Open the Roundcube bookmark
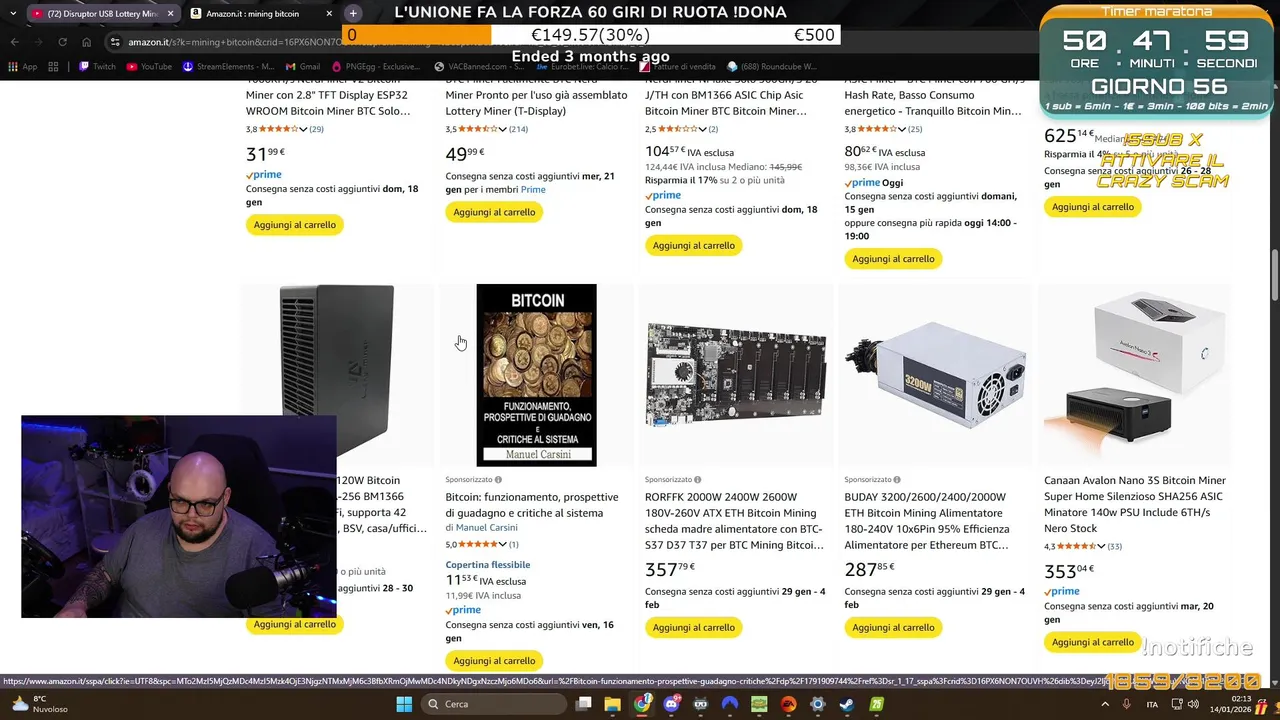Viewport: 1280px width, 720px height. click(772, 67)
